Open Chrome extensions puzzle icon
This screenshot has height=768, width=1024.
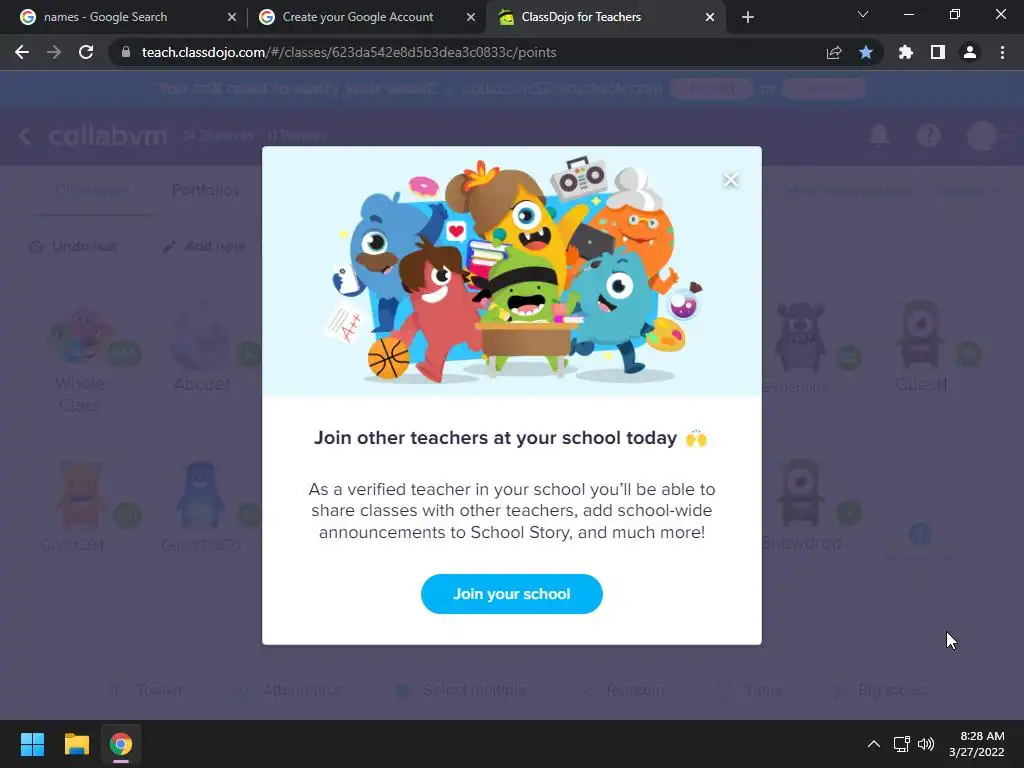[906, 52]
